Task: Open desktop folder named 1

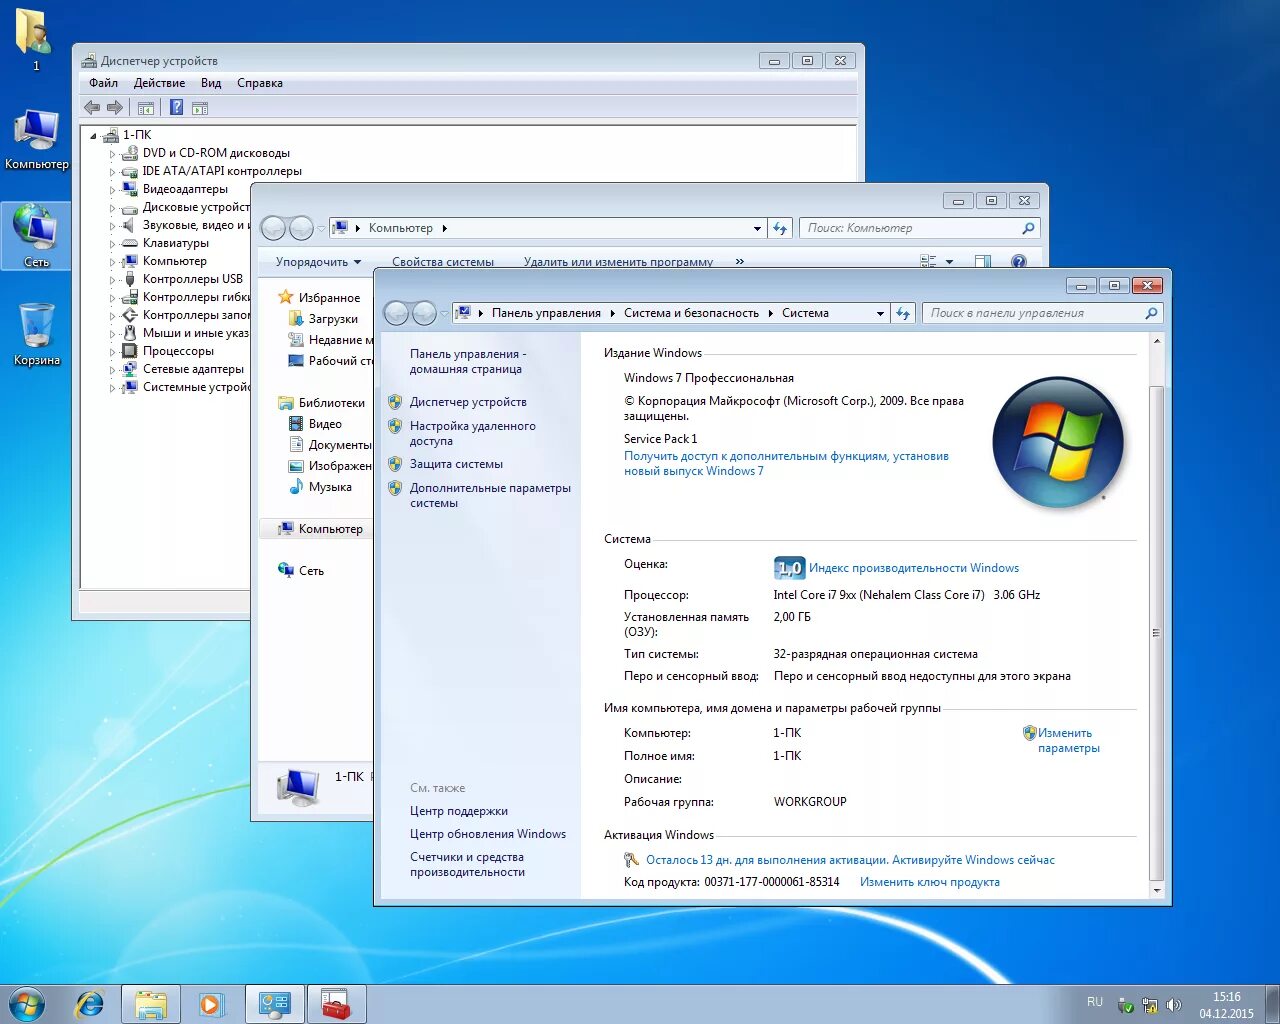Action: coord(36,40)
